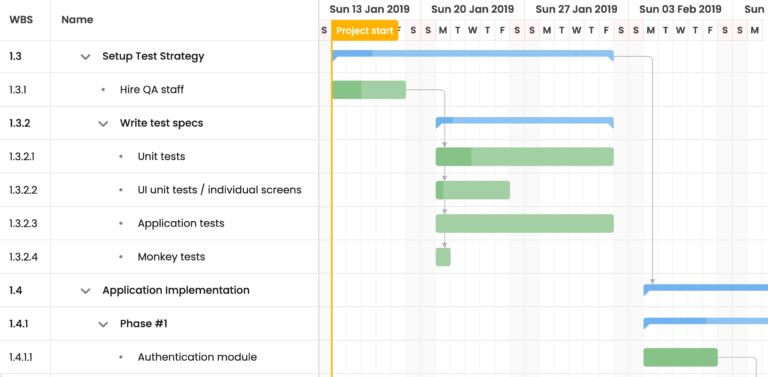Image resolution: width=768 pixels, height=377 pixels.
Task: Select UI unit tests / individual screens row
Action: coord(159,190)
